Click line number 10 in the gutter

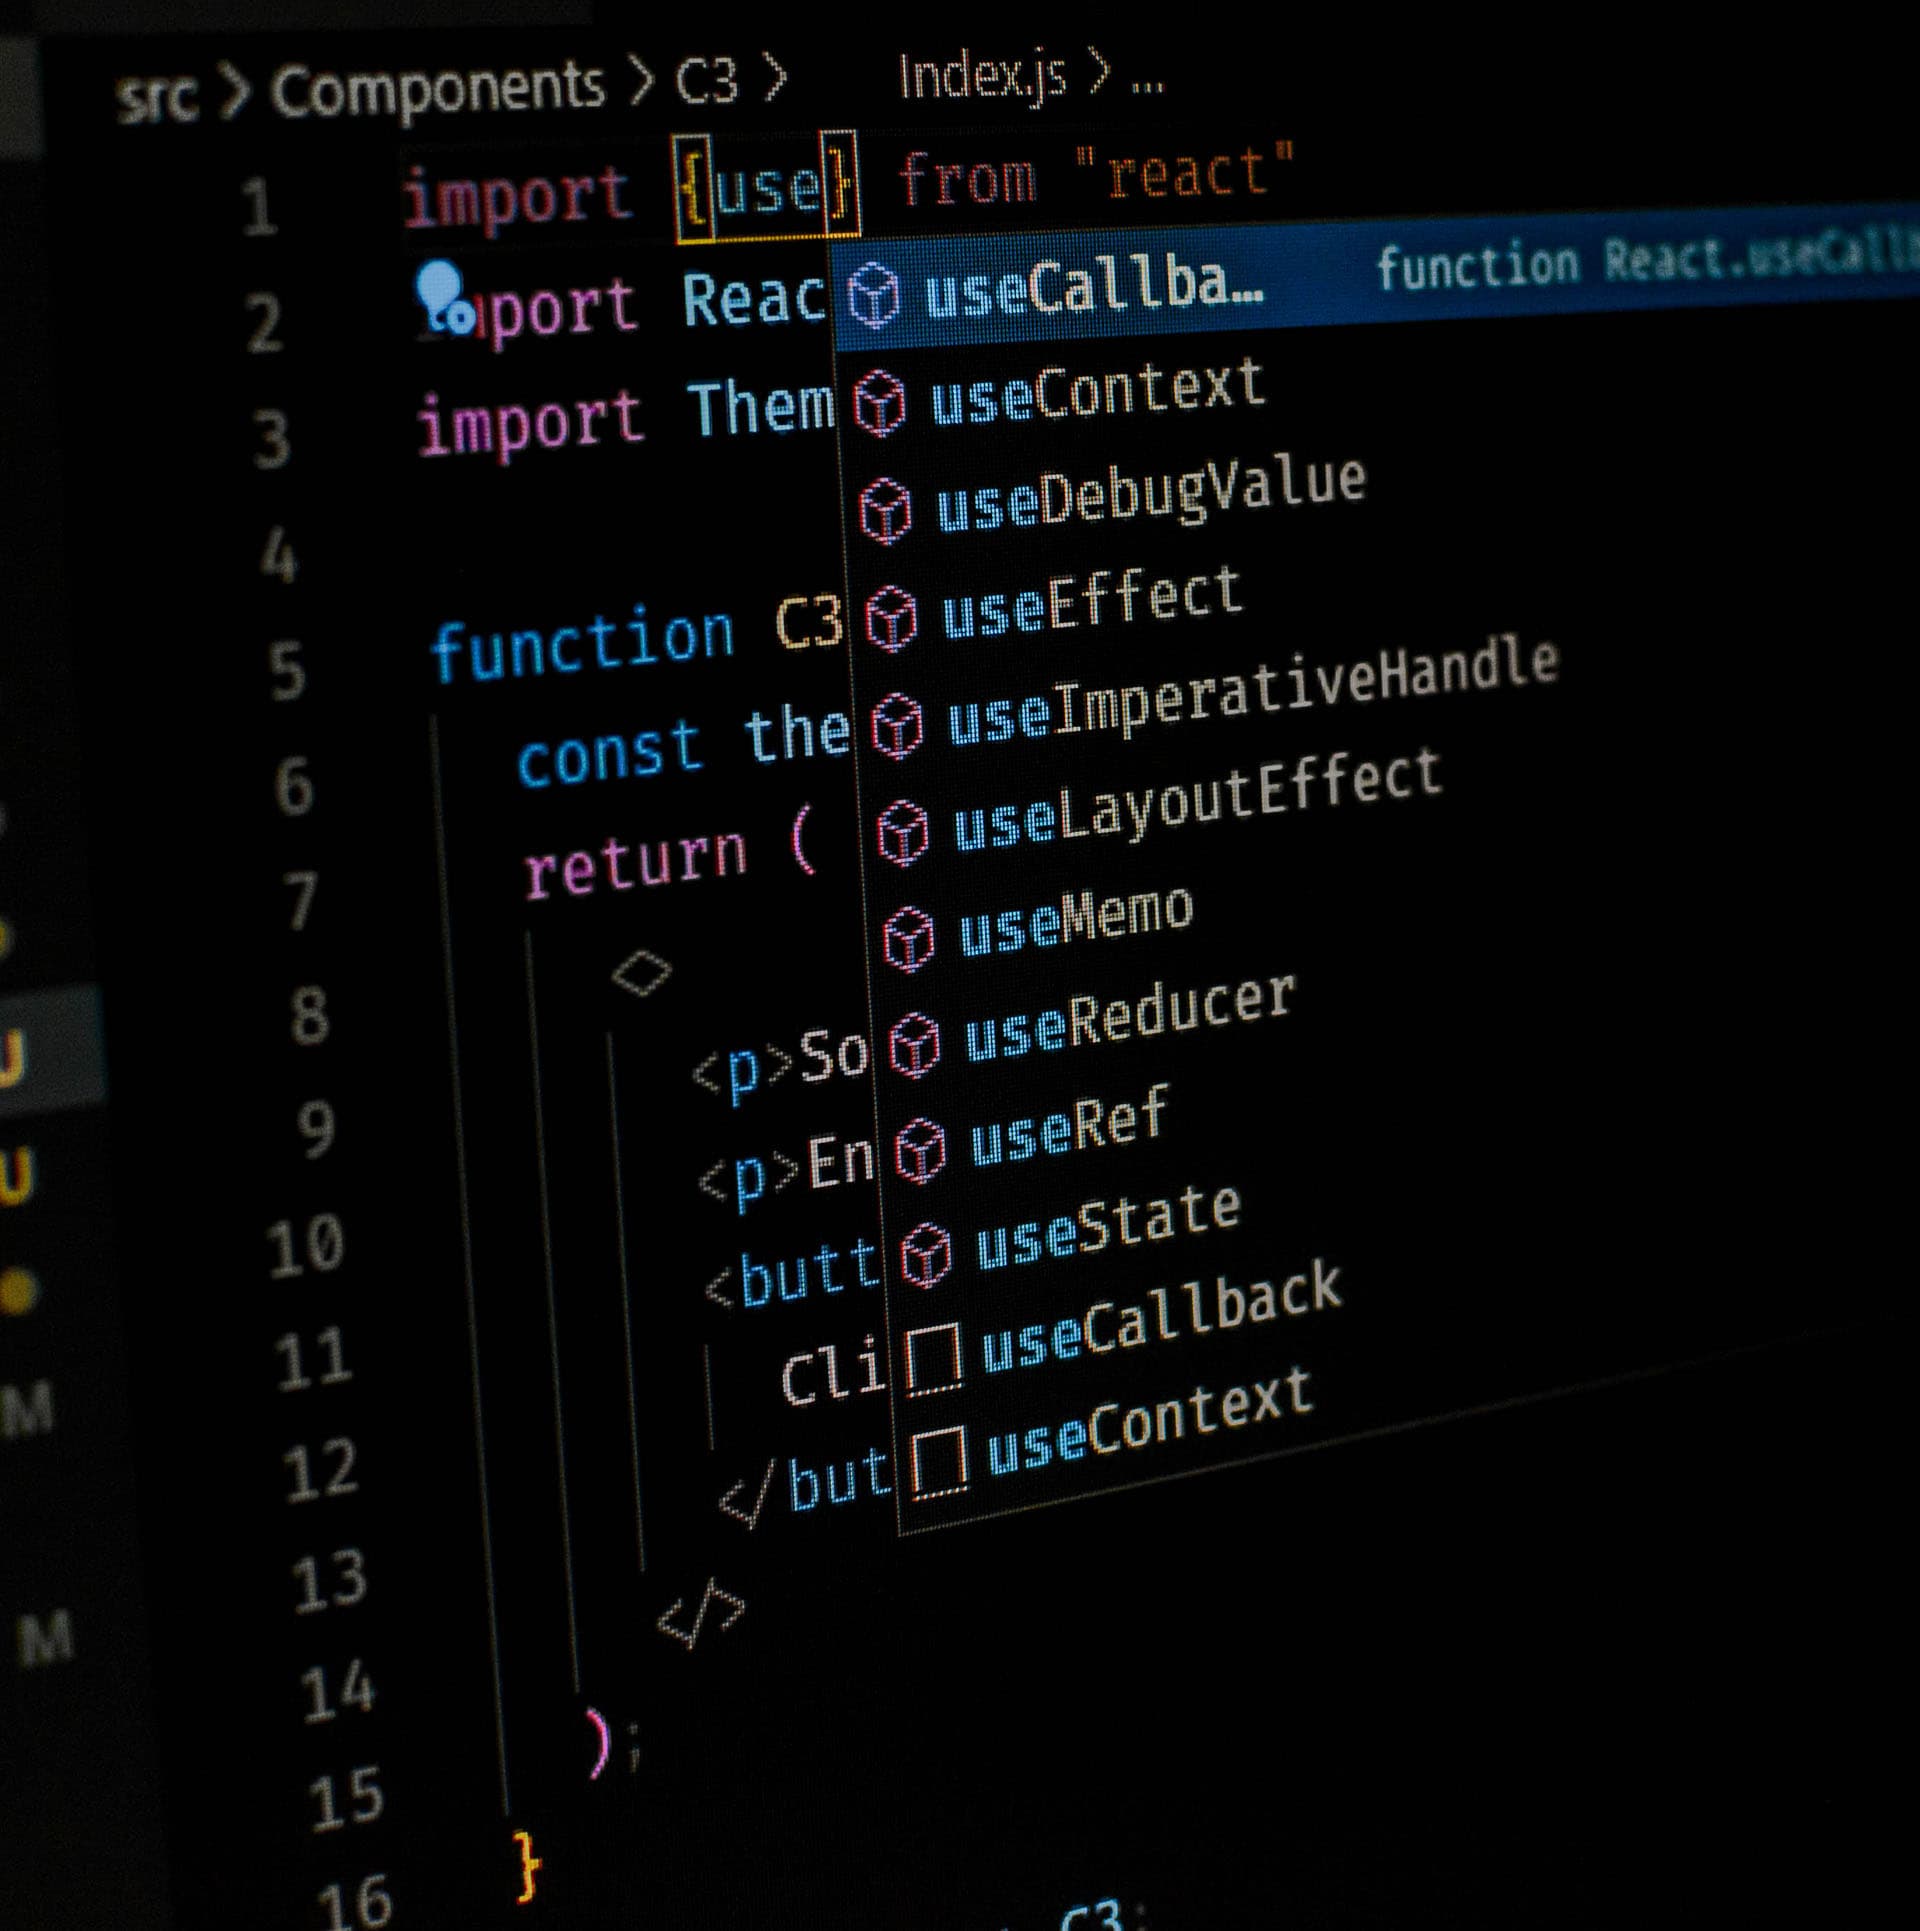tap(306, 1246)
